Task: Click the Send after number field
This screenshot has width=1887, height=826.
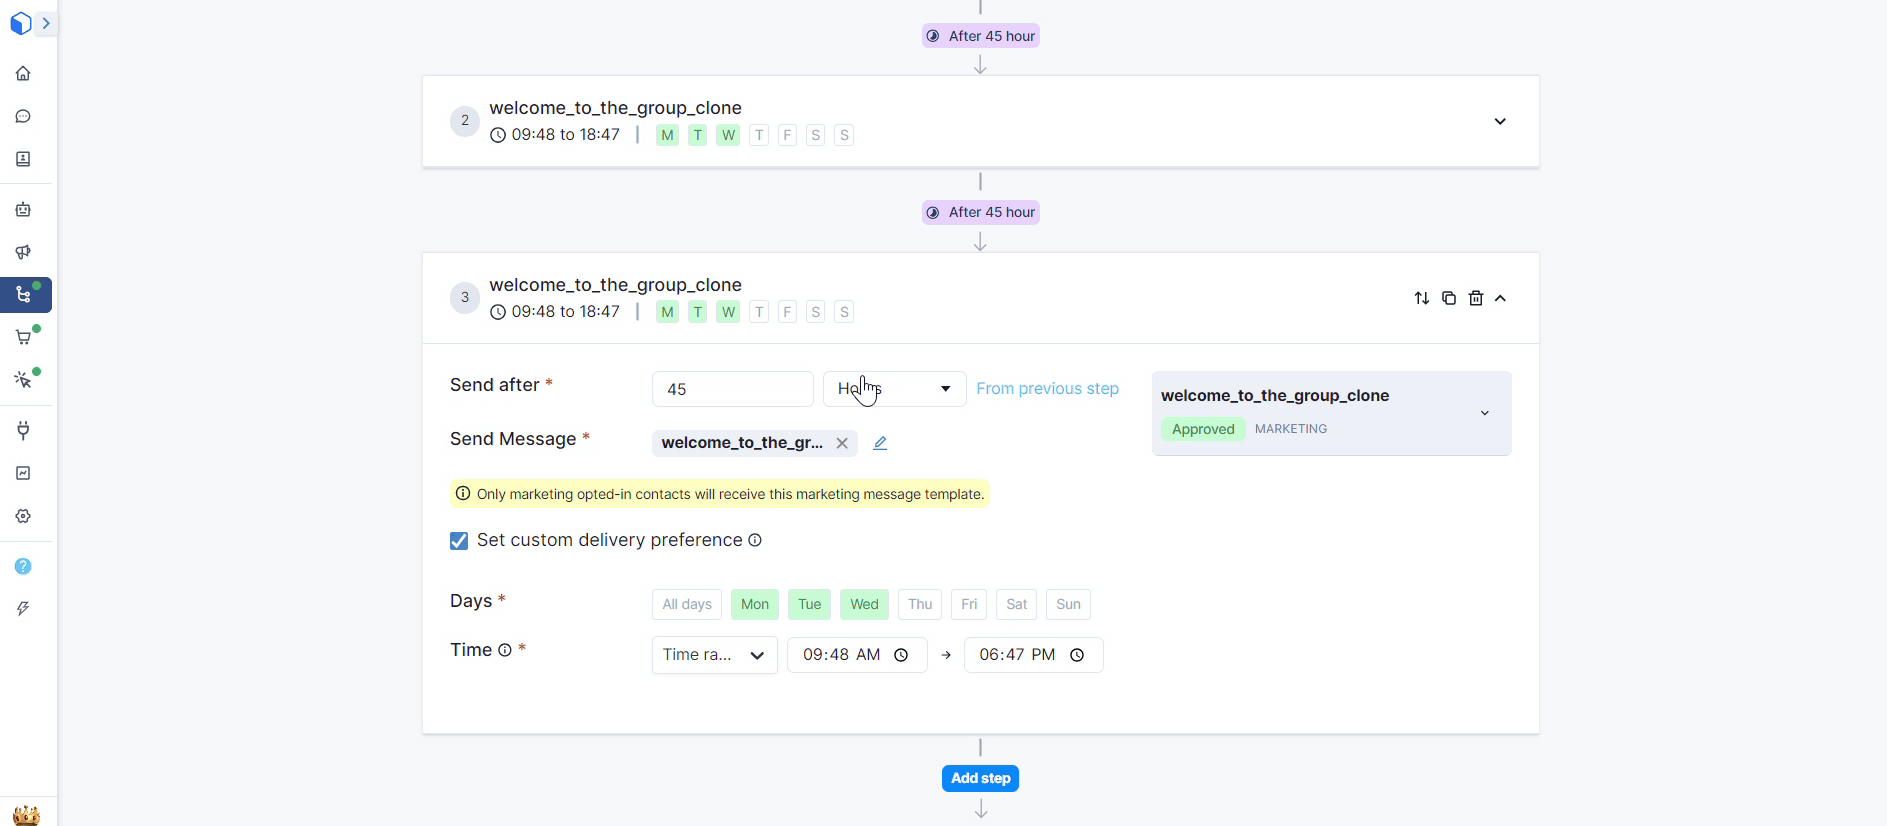Action: 732,389
